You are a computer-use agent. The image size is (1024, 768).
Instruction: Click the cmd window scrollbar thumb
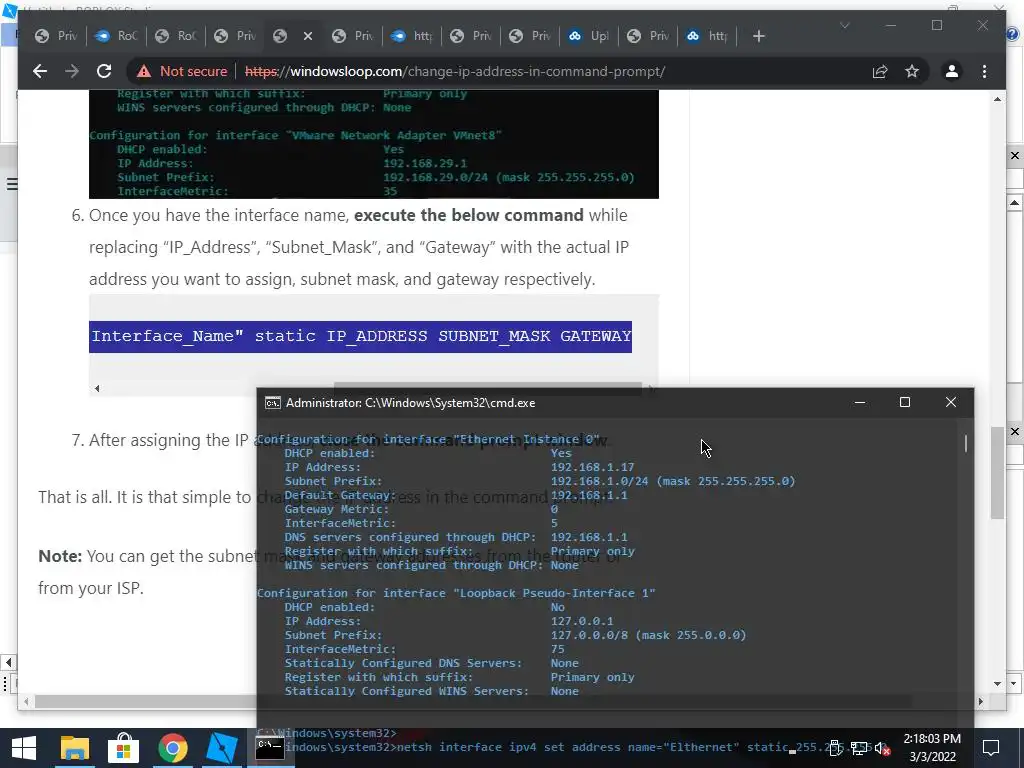966,443
